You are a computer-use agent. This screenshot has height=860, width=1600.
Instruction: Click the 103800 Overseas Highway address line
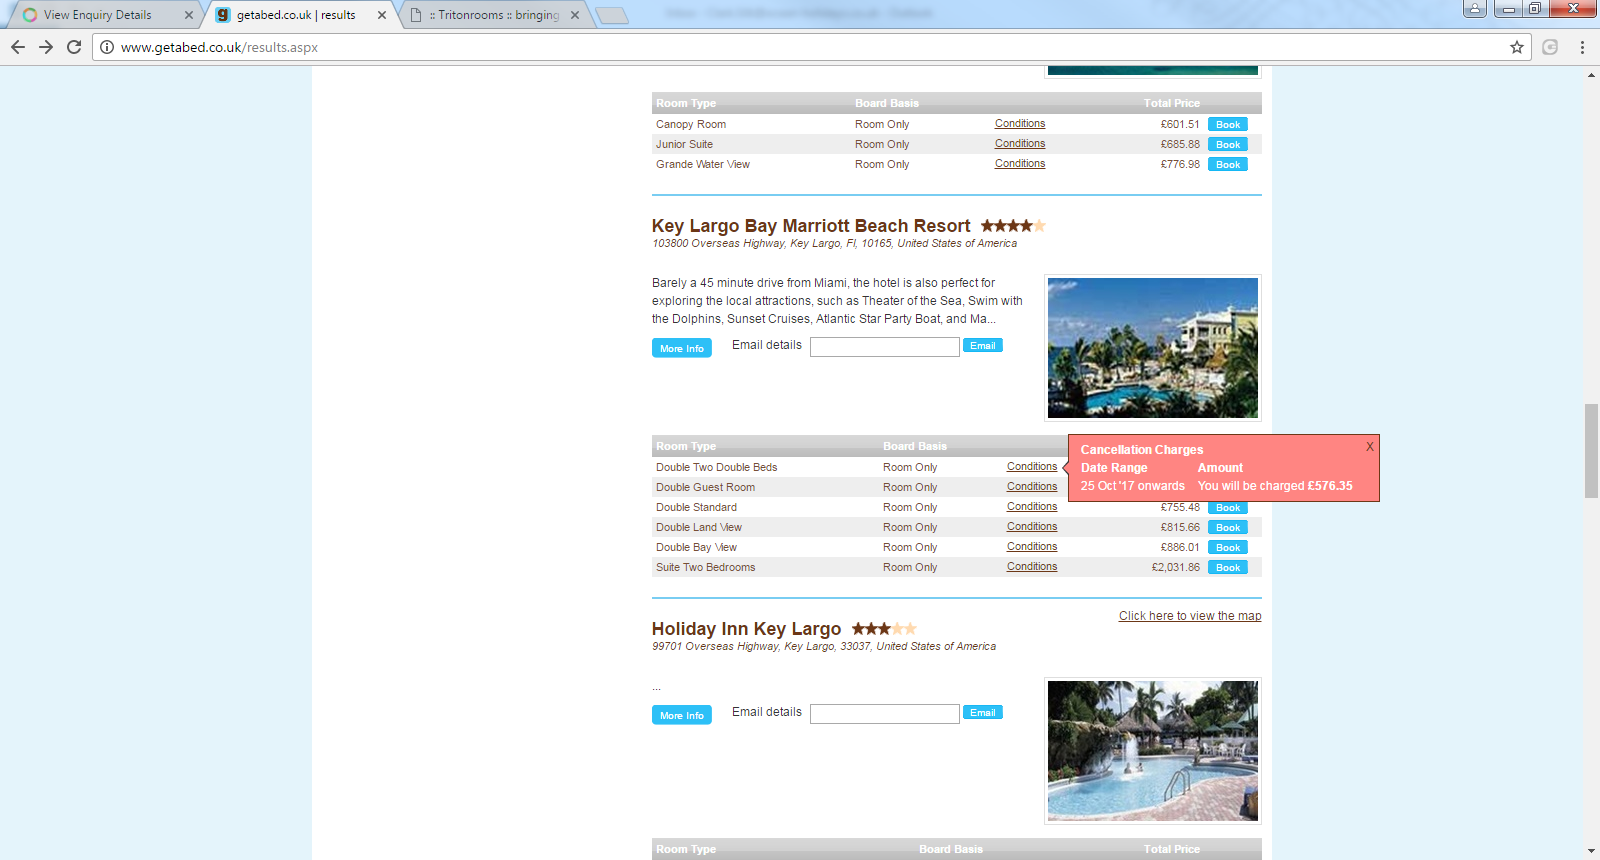tap(835, 243)
